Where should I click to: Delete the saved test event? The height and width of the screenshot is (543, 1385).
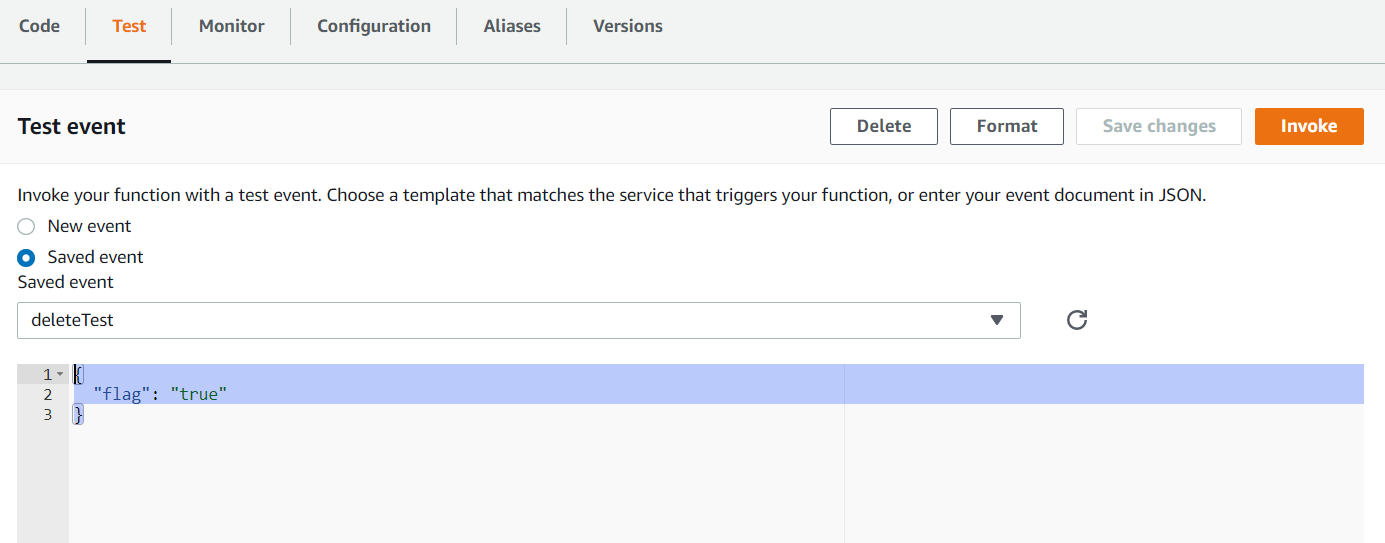884,126
